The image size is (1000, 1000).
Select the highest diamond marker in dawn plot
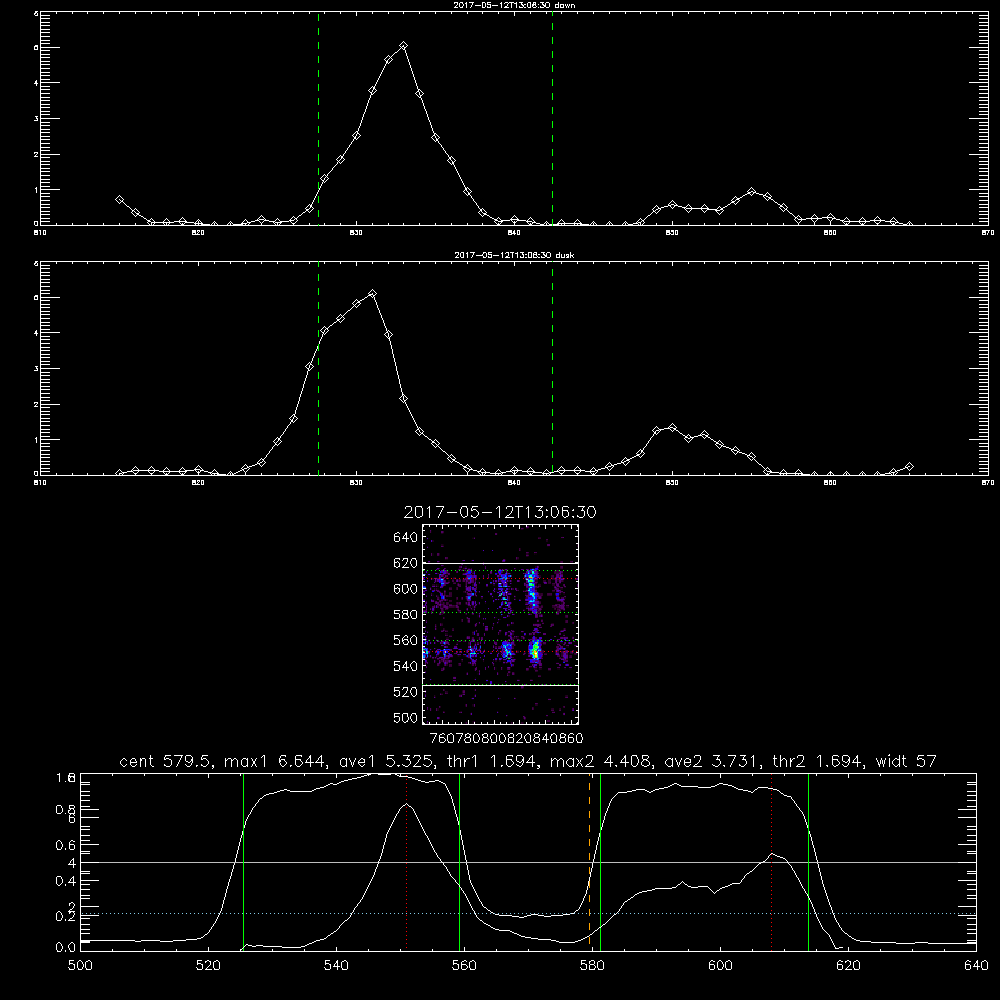(403, 46)
